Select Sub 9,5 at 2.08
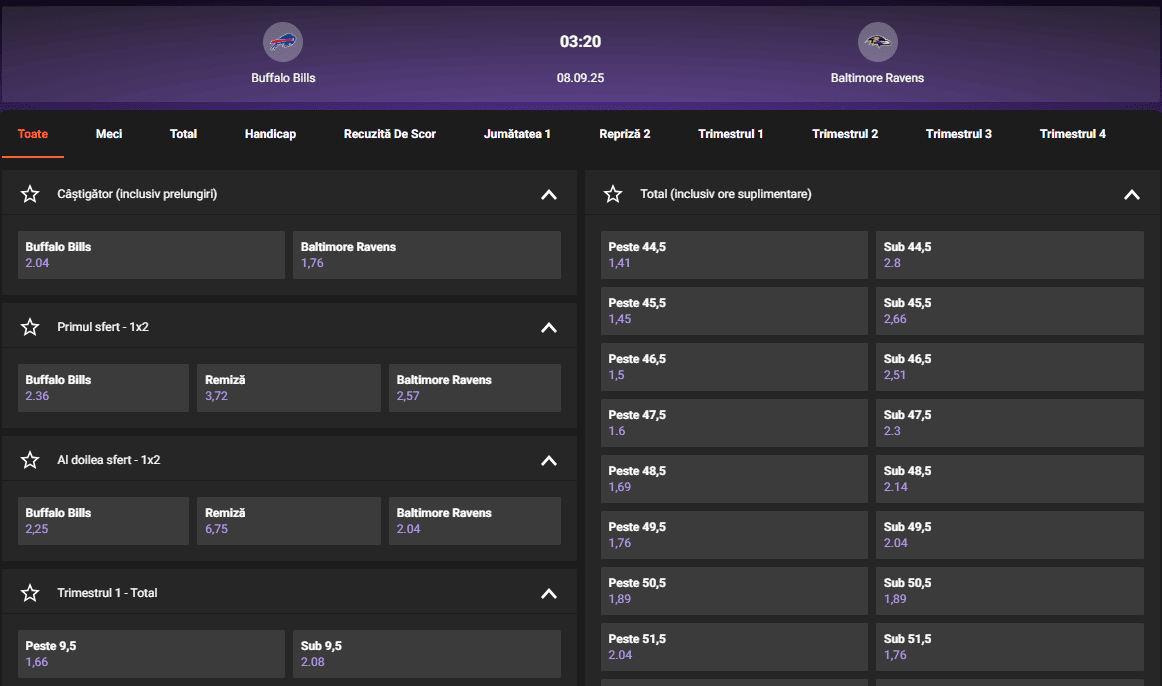The image size is (1162, 686). [x=427, y=653]
